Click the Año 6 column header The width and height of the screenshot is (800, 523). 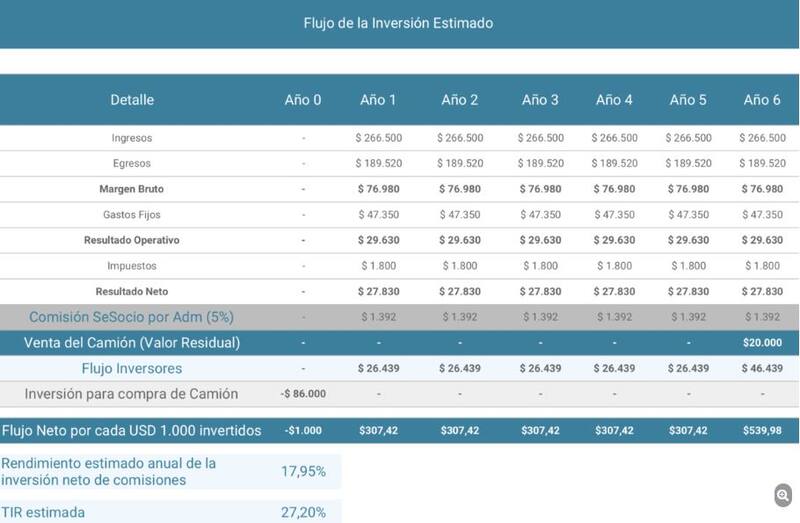click(762, 100)
